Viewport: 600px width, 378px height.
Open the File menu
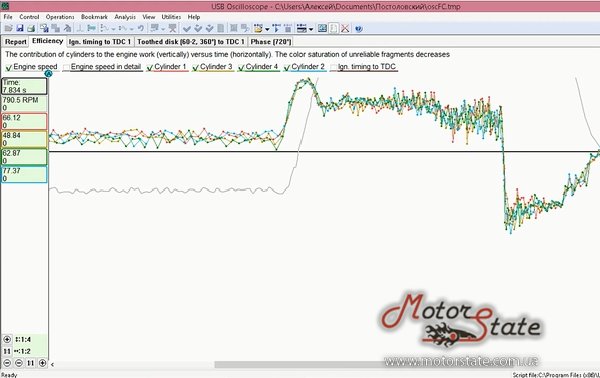click(8, 17)
